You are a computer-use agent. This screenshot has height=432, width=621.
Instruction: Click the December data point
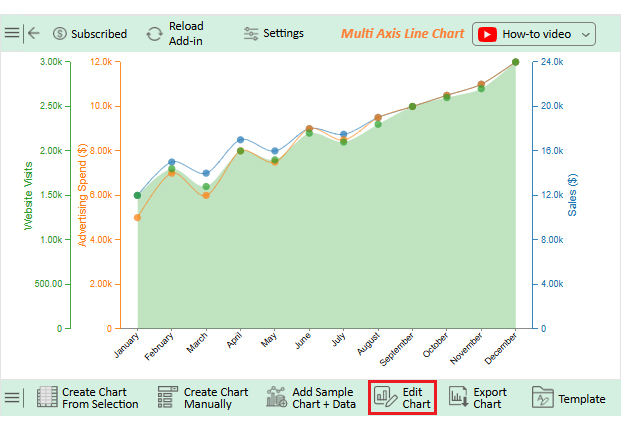click(516, 62)
